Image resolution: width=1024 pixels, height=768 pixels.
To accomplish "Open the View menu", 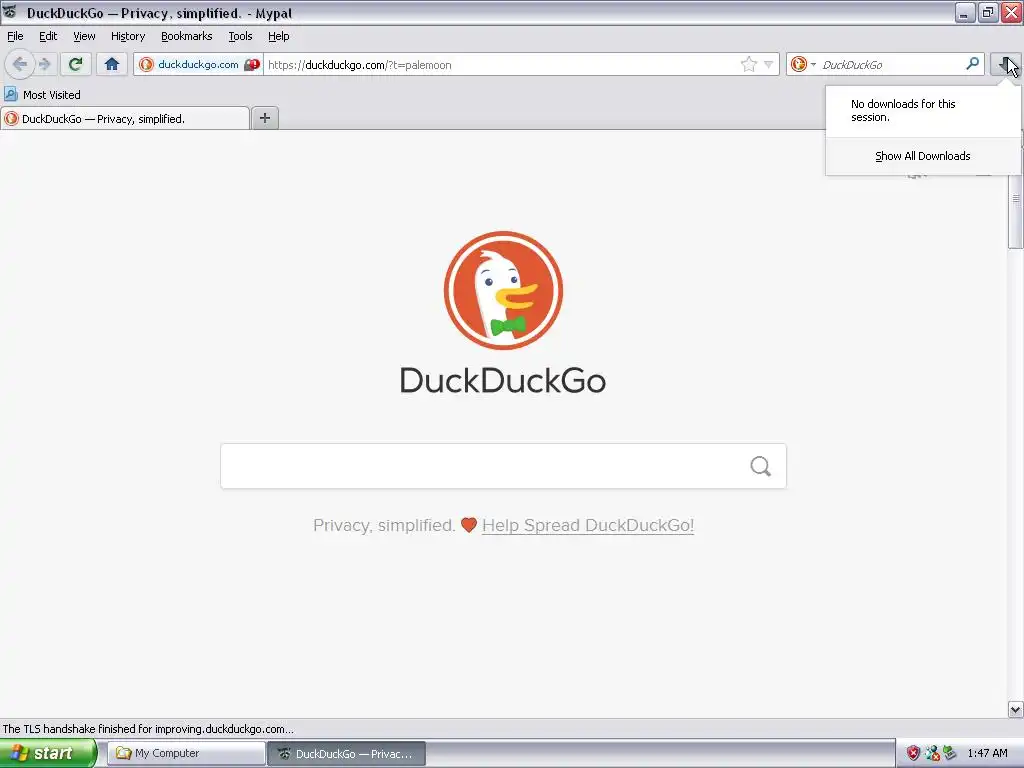I will 84,36.
